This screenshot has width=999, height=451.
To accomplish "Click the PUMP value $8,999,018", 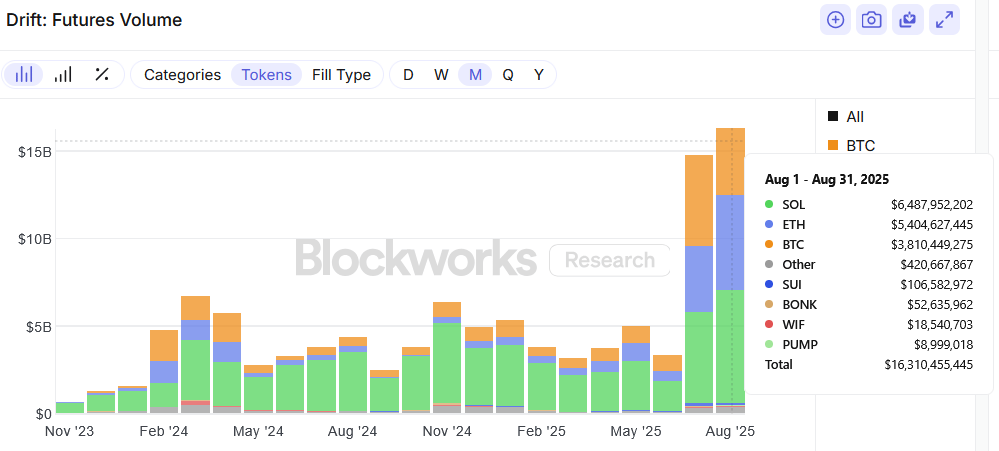I will tap(943, 345).
